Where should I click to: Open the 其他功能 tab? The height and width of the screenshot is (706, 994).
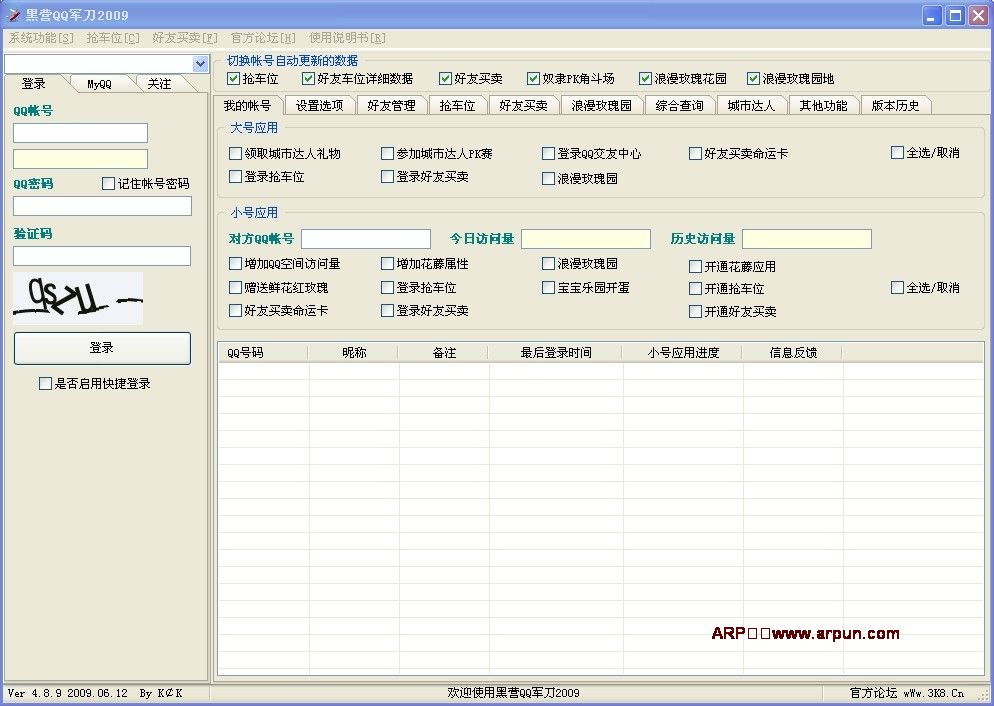pos(823,105)
